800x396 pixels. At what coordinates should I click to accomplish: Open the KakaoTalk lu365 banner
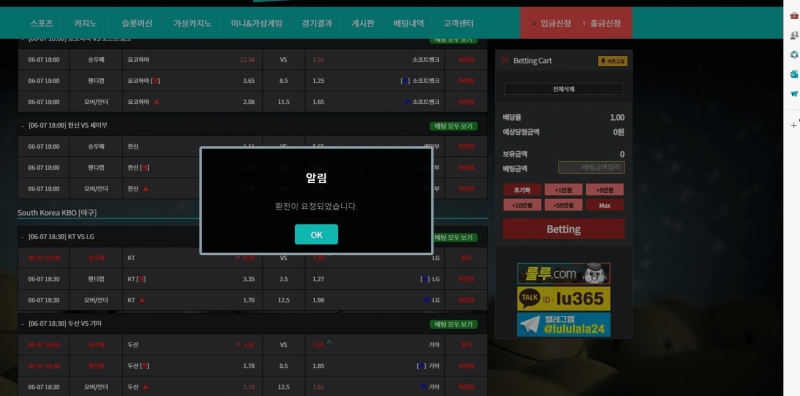[x=563, y=299]
